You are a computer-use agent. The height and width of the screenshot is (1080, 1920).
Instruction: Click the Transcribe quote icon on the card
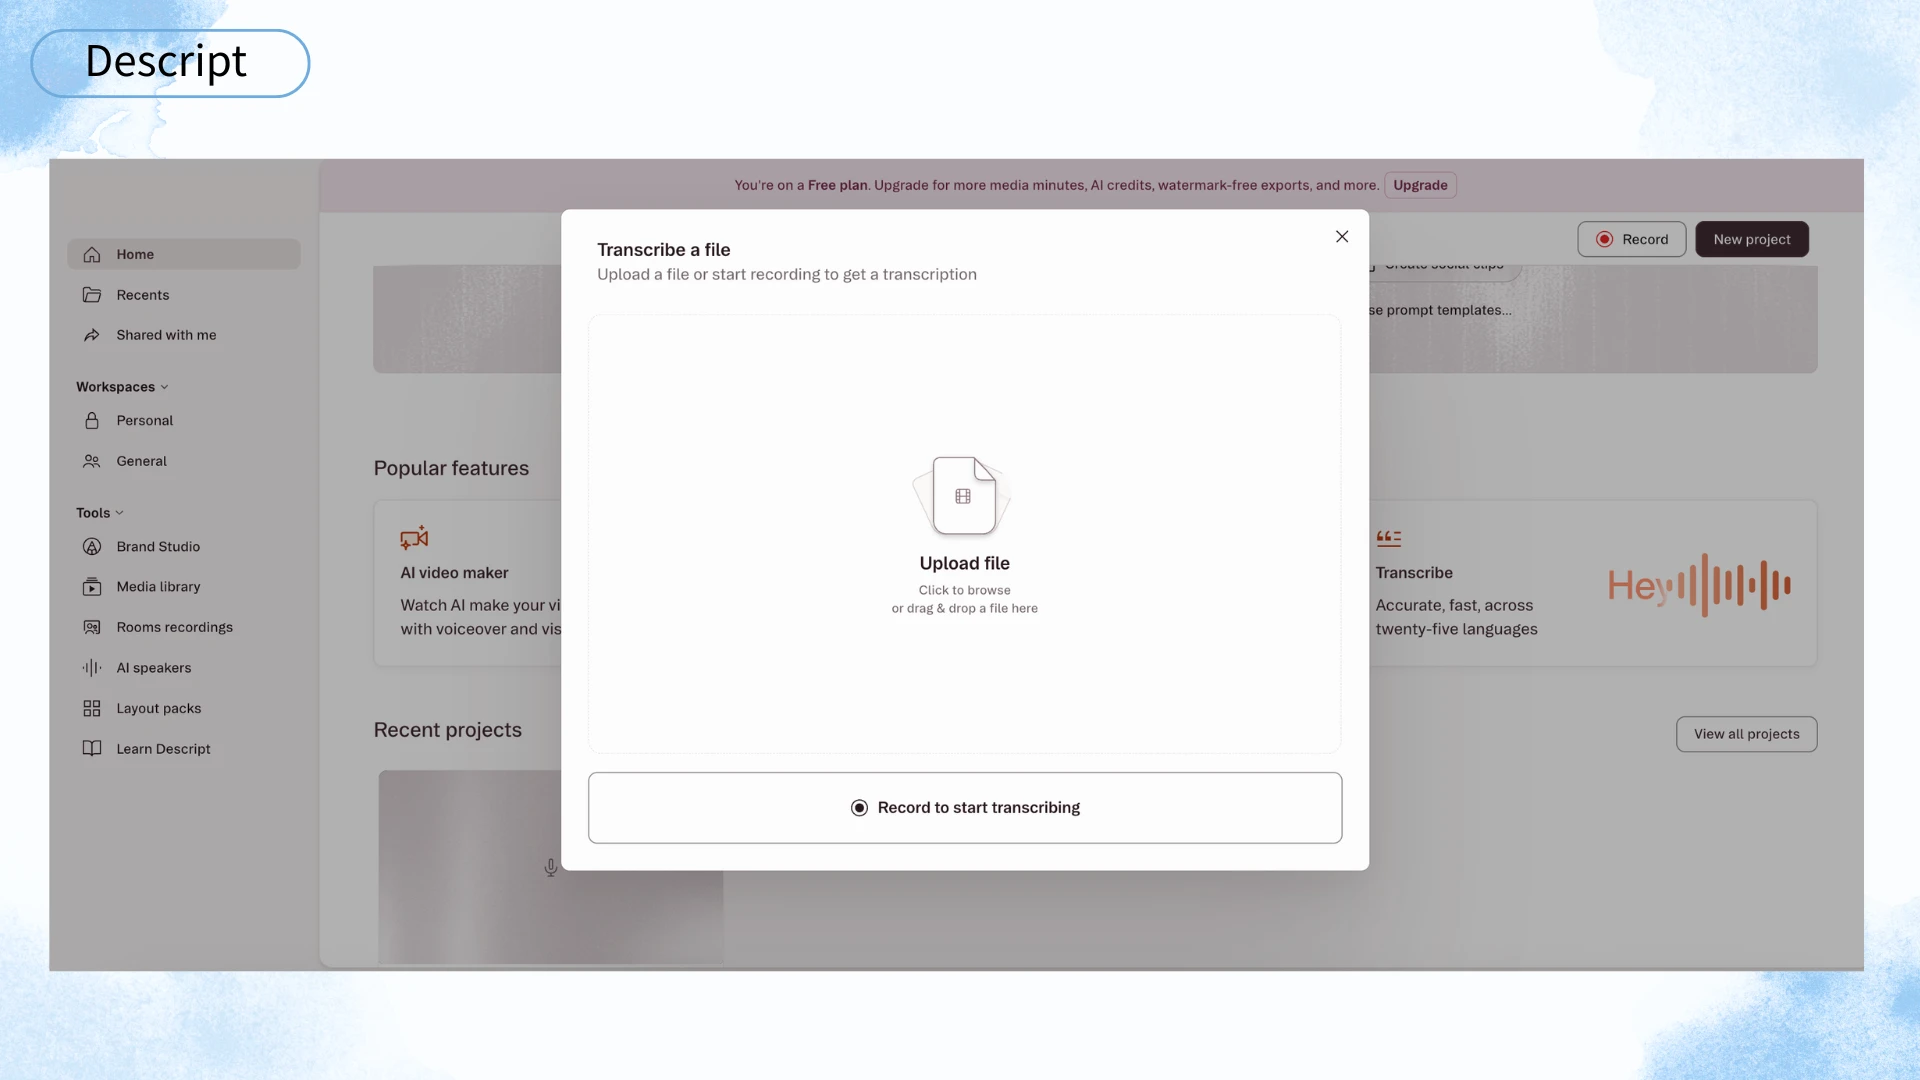pos(1389,538)
